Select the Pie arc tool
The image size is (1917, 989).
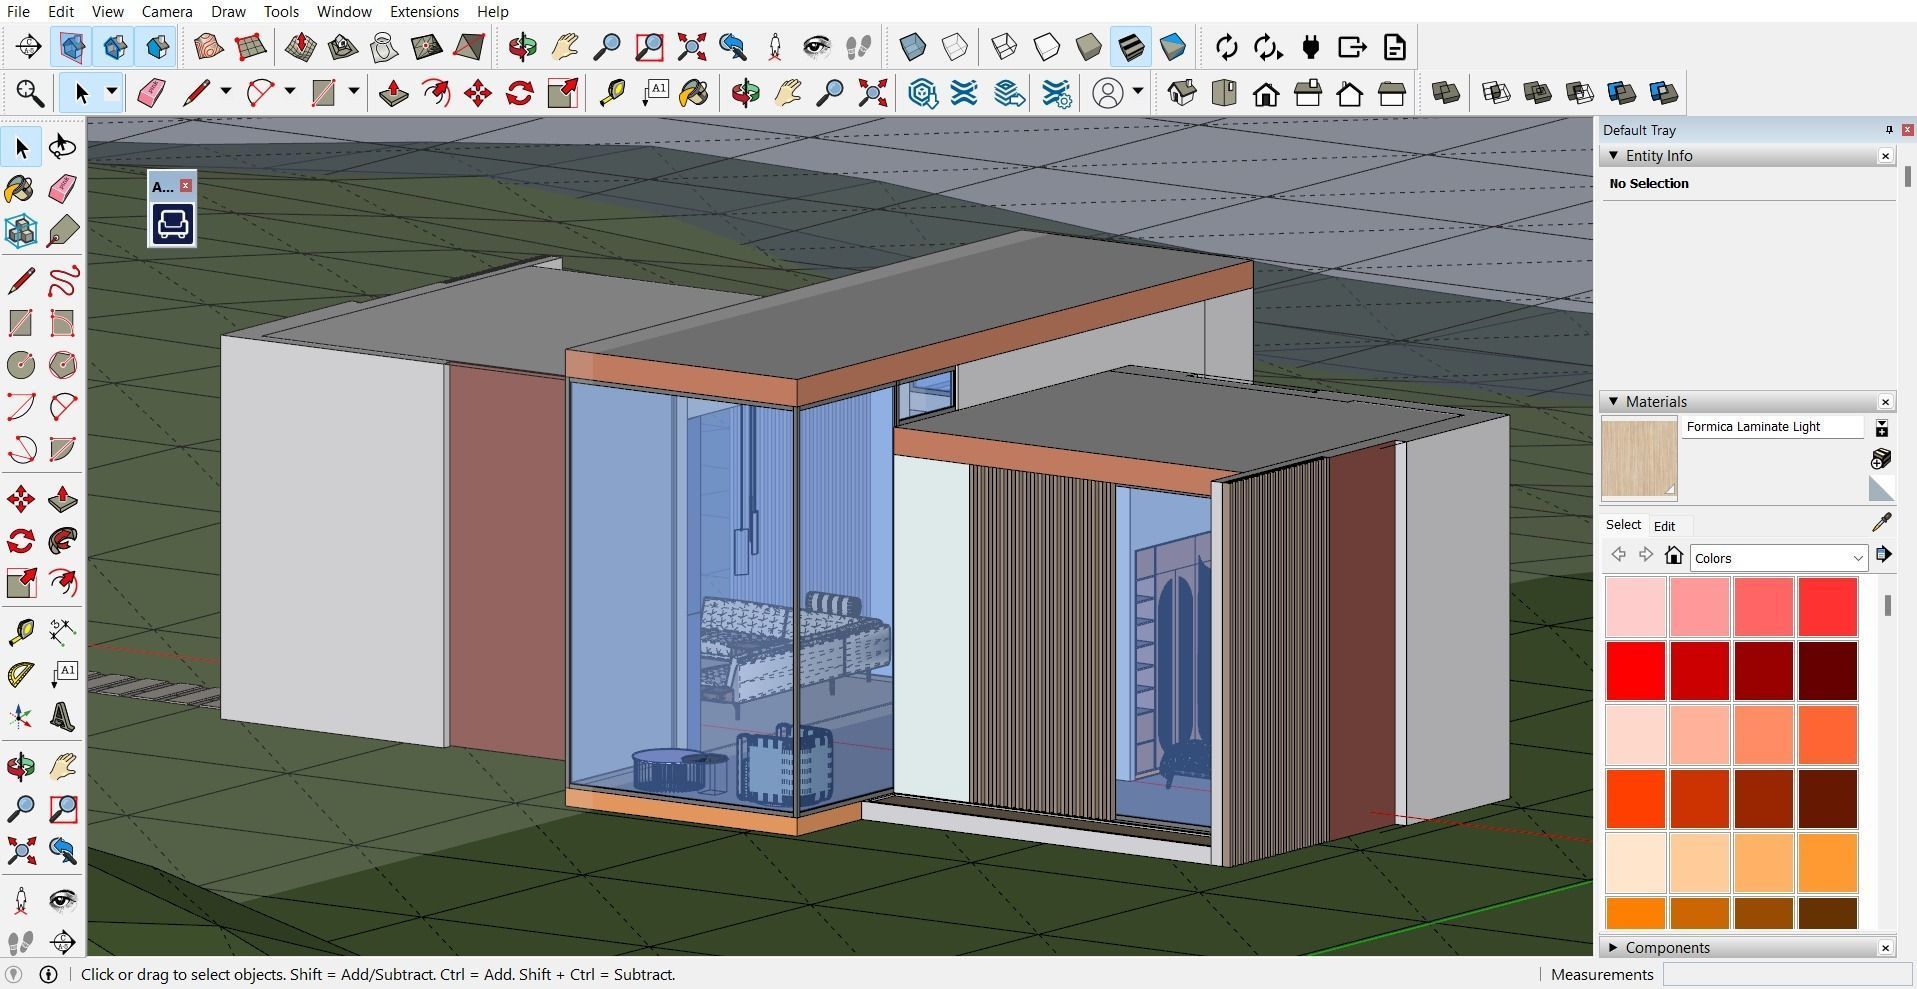[62, 449]
